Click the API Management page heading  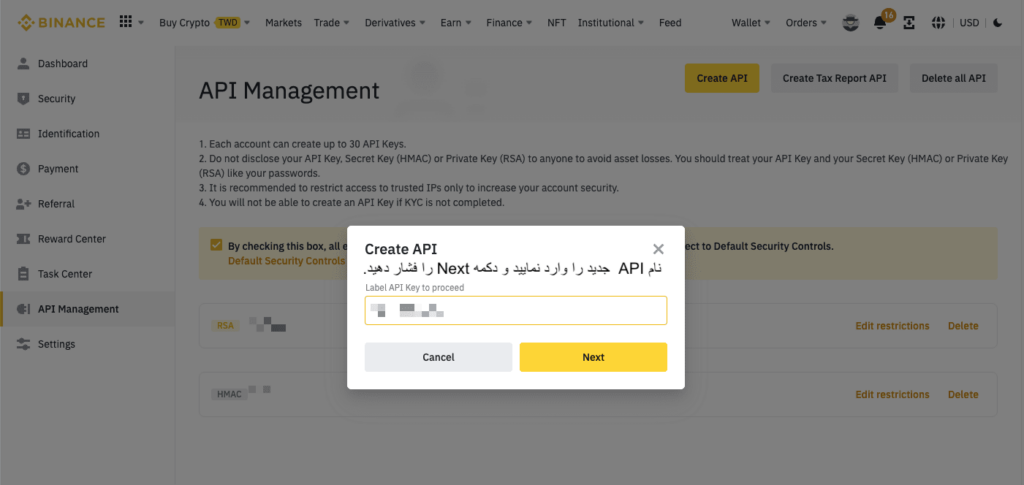point(289,91)
